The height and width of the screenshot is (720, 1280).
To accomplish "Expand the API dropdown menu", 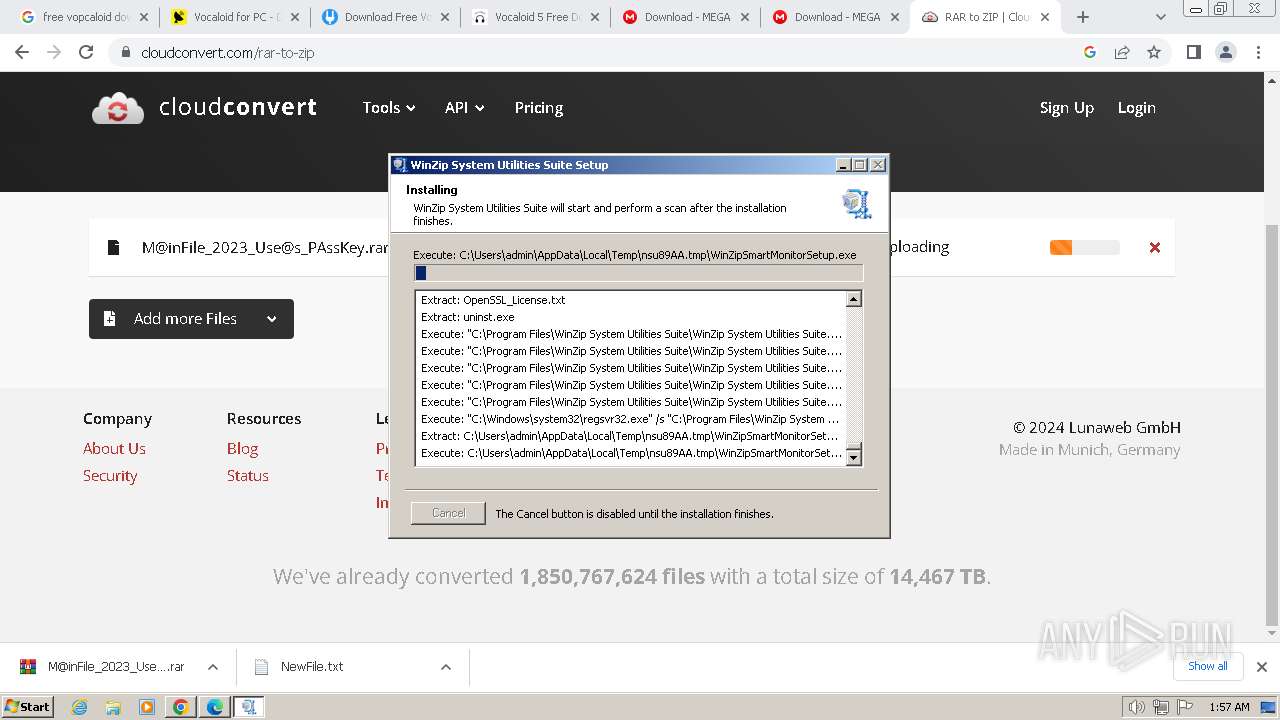I will pos(465,108).
